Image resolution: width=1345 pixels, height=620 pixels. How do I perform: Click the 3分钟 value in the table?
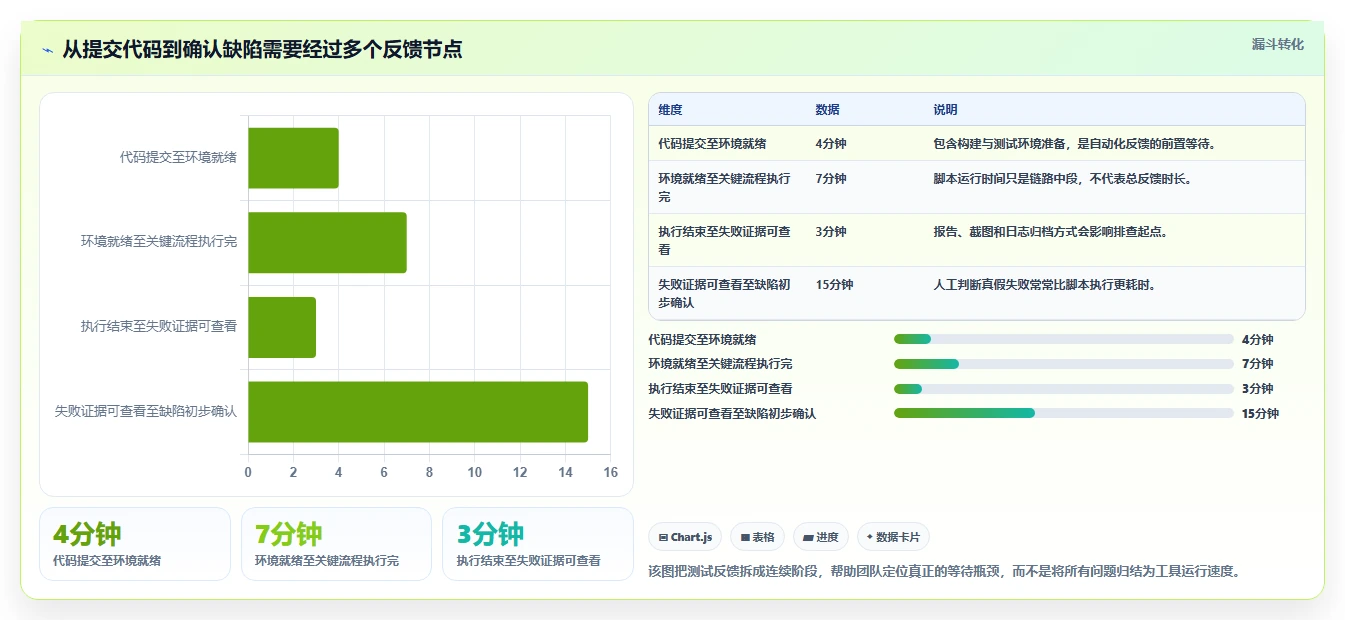(x=831, y=232)
